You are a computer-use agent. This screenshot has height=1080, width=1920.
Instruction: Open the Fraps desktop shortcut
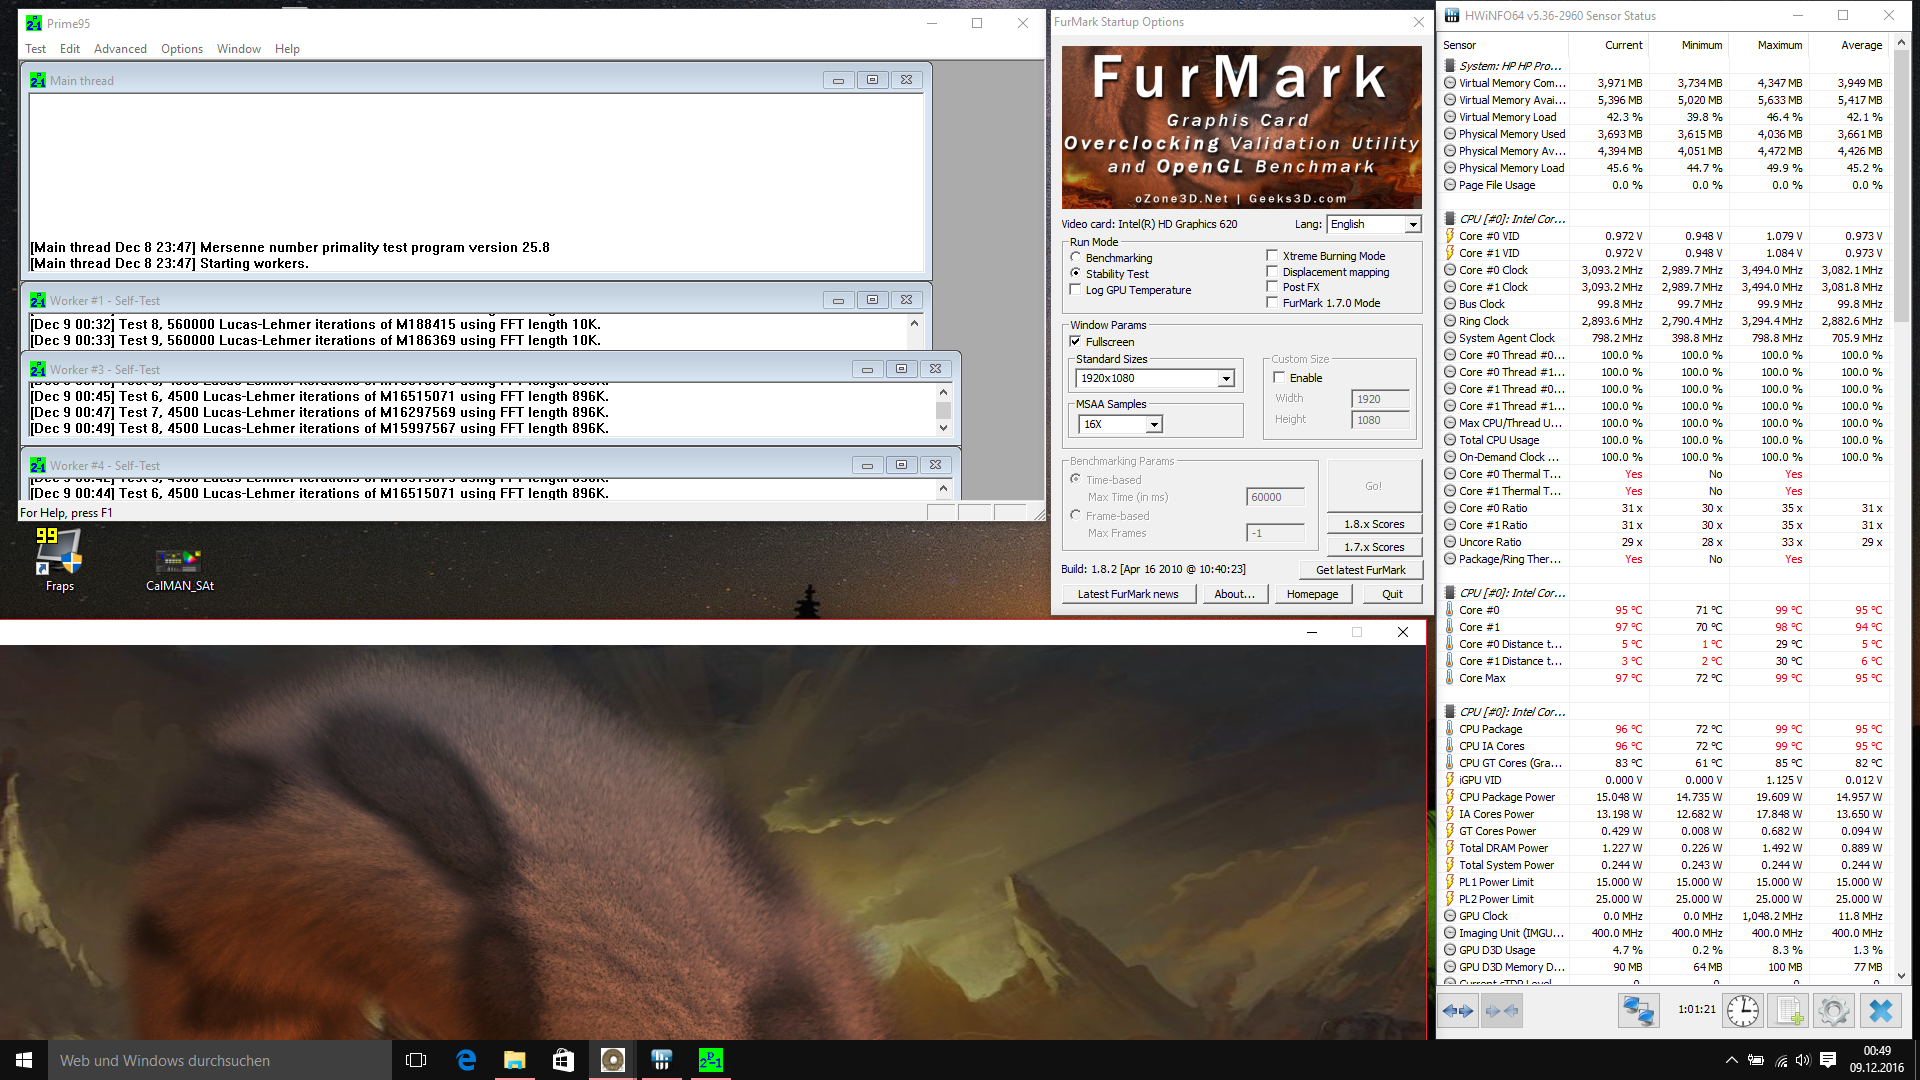click(x=59, y=560)
